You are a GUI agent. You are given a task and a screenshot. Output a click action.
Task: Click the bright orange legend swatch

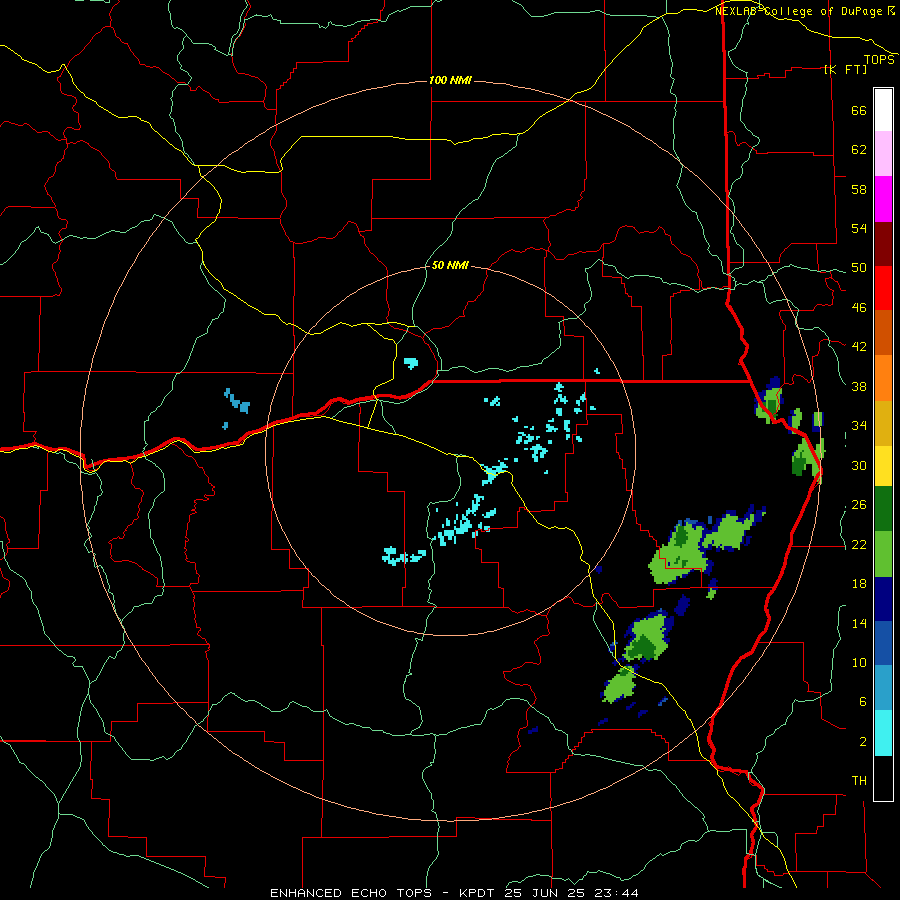[883, 377]
